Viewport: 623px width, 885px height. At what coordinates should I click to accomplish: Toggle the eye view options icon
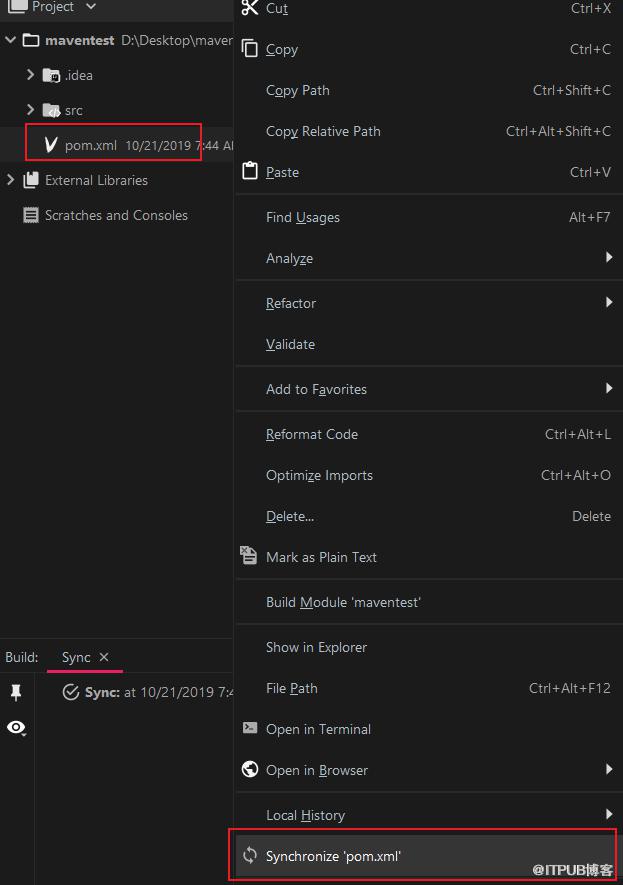(16, 728)
